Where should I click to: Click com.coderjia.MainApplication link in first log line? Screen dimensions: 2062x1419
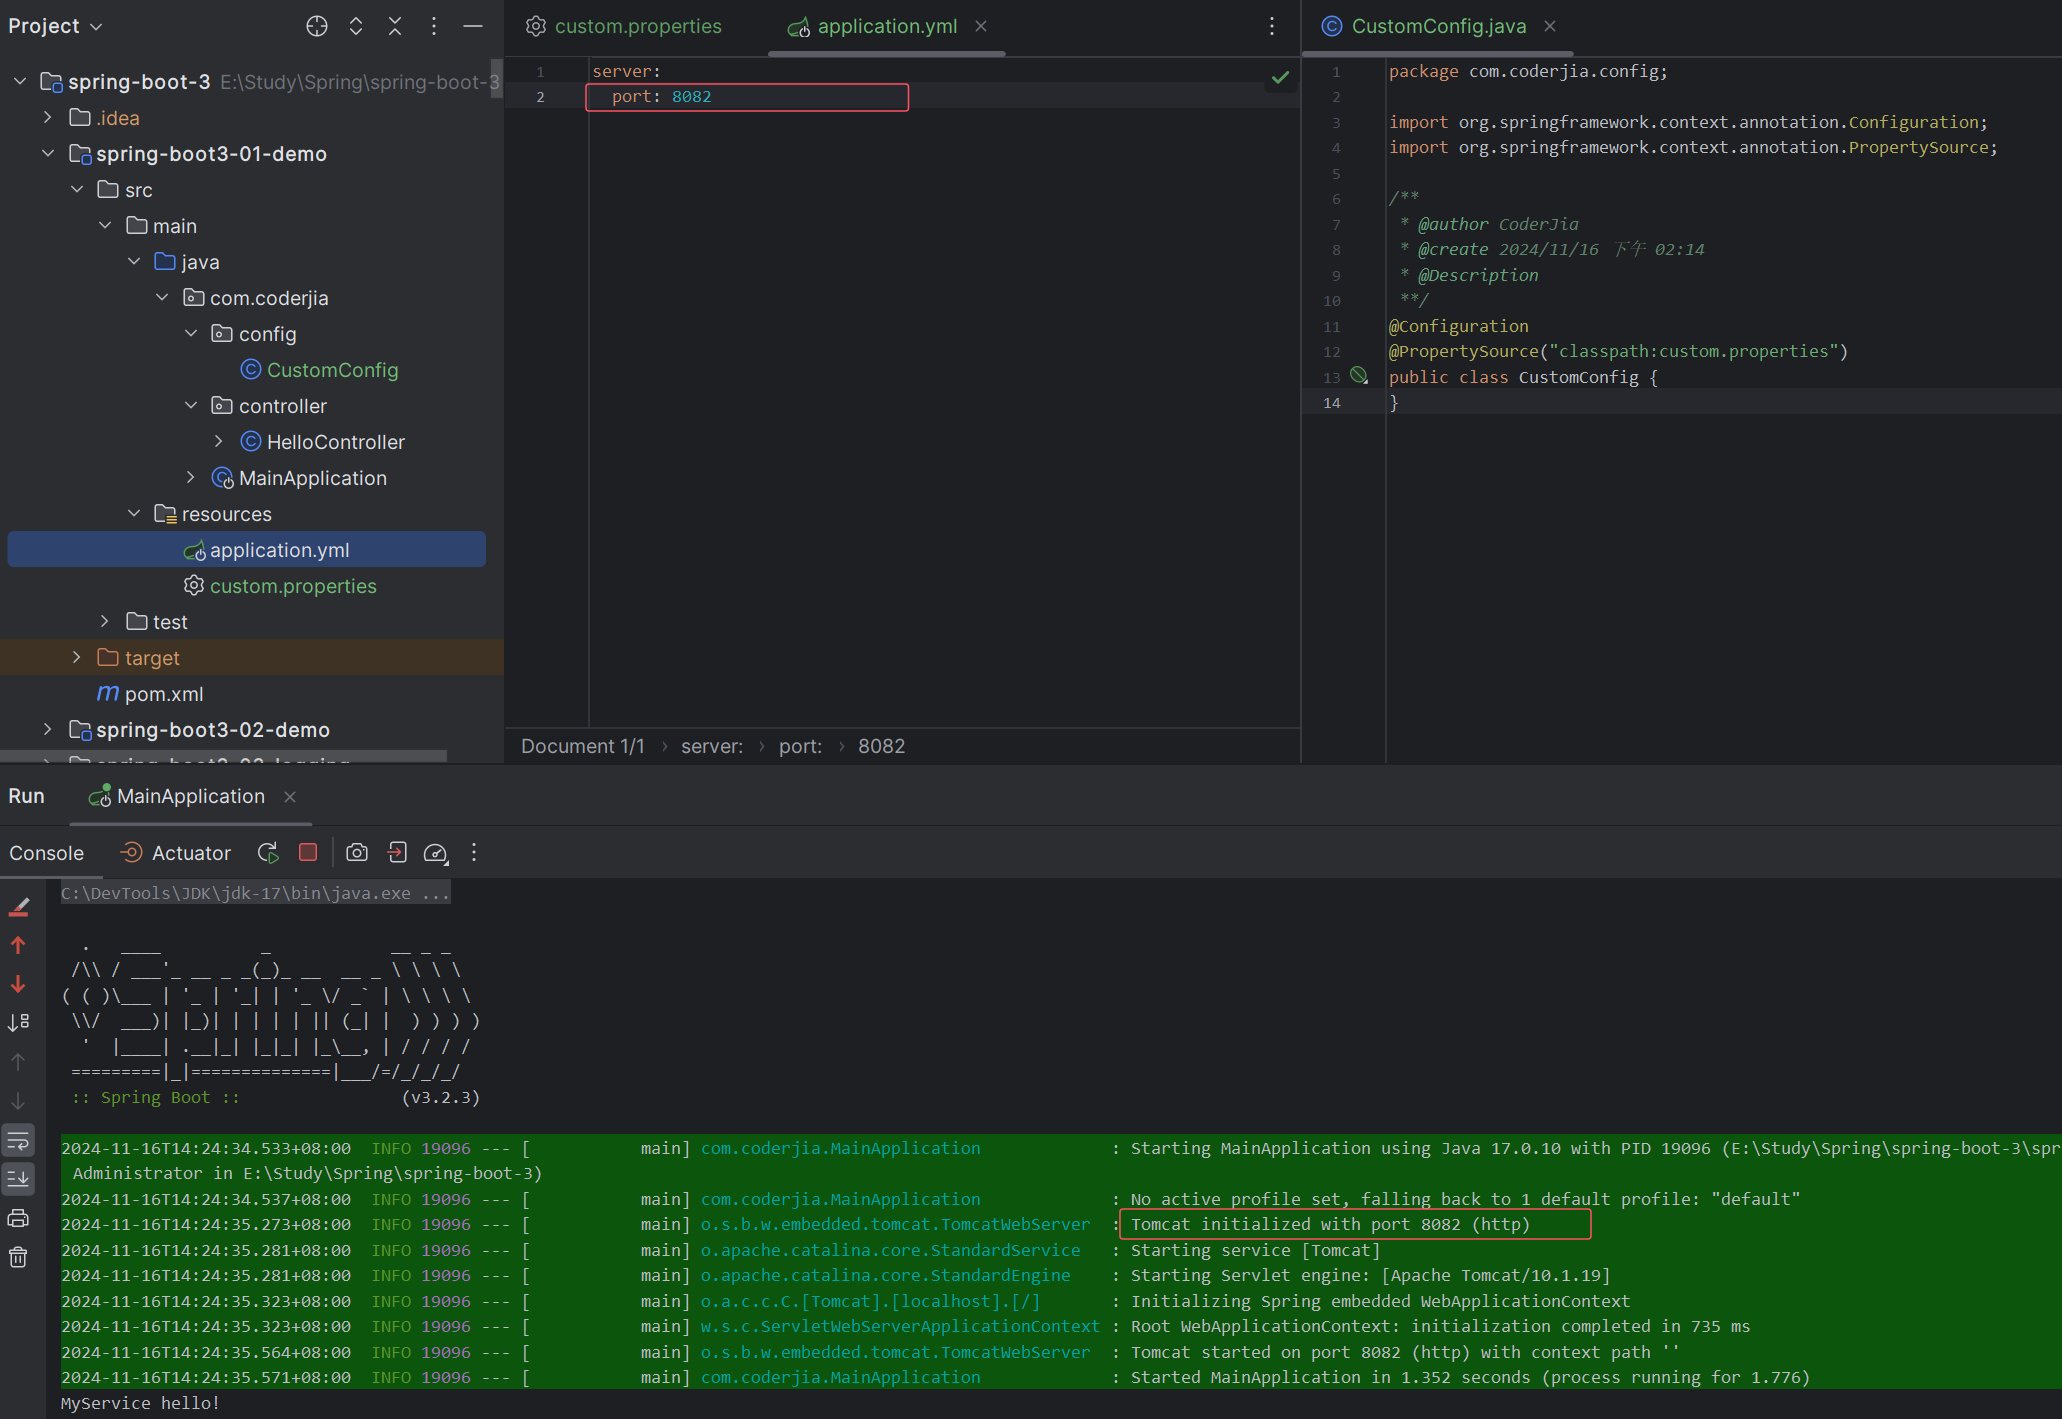pos(840,1148)
